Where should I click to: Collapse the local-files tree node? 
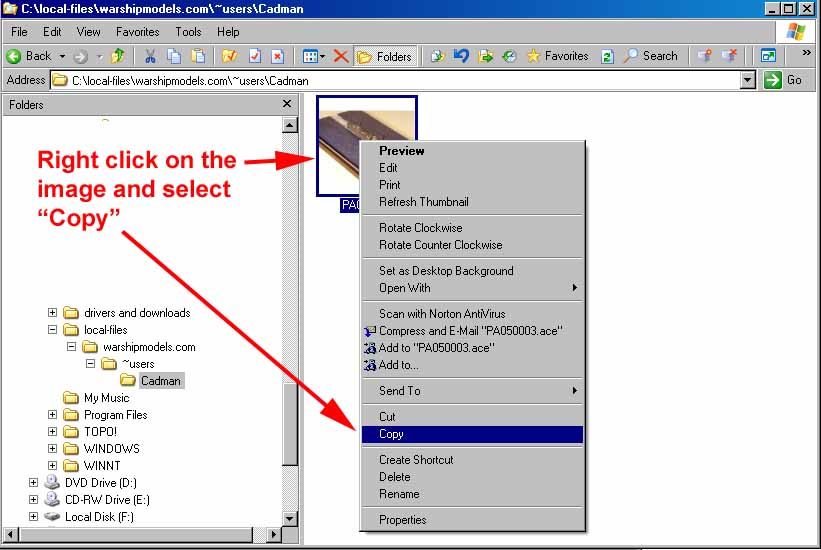click(53, 330)
